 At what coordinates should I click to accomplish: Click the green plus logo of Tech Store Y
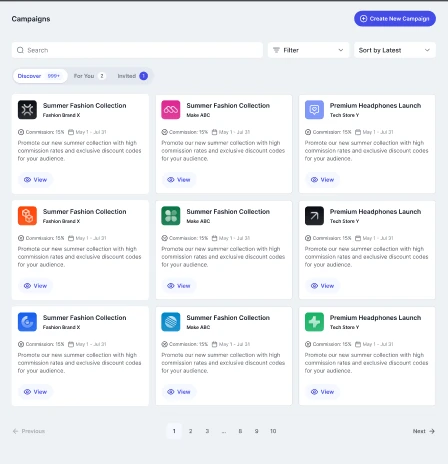(x=314, y=322)
